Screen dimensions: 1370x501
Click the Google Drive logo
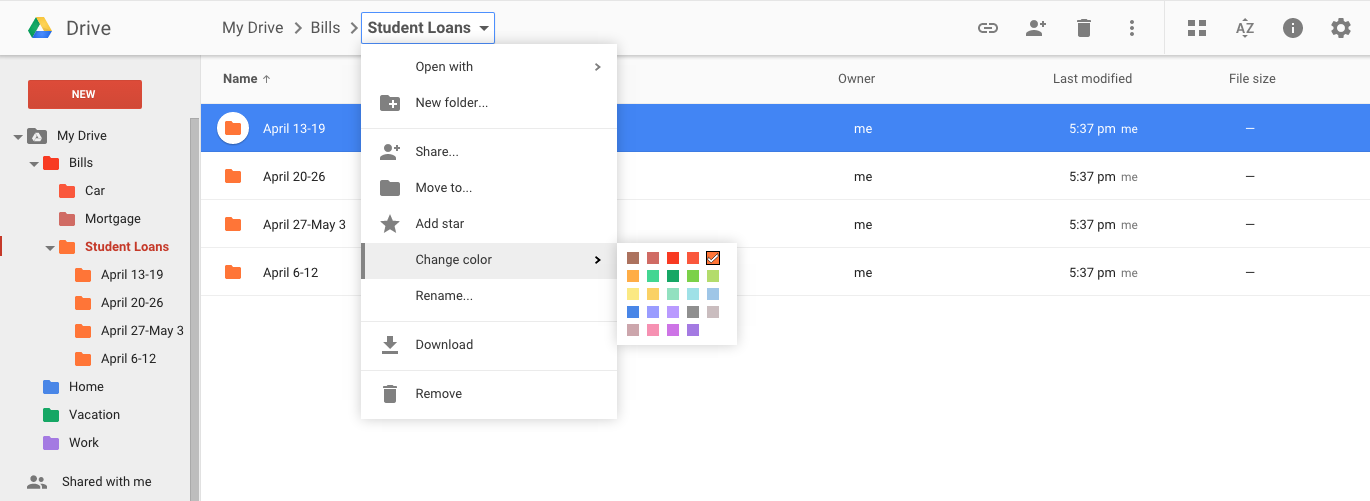40,28
